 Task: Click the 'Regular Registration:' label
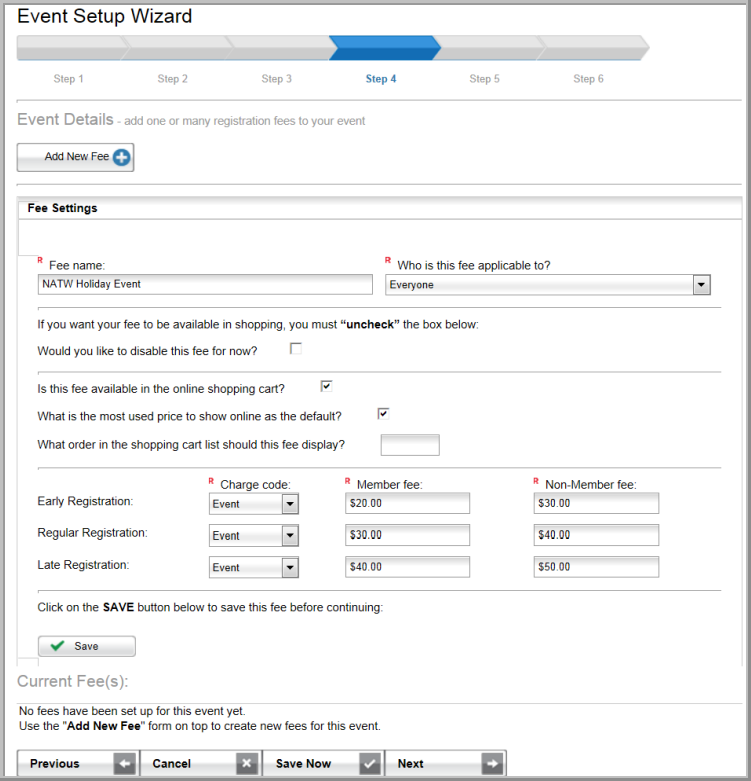[93, 533]
